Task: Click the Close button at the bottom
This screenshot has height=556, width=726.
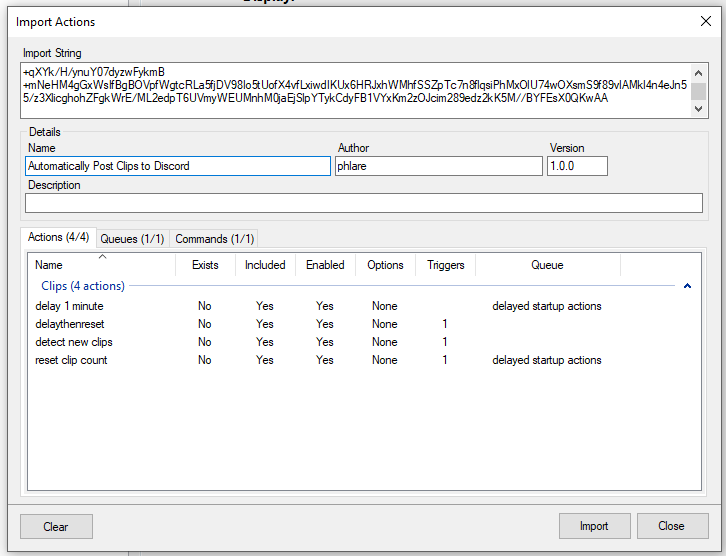Action: 672,526
